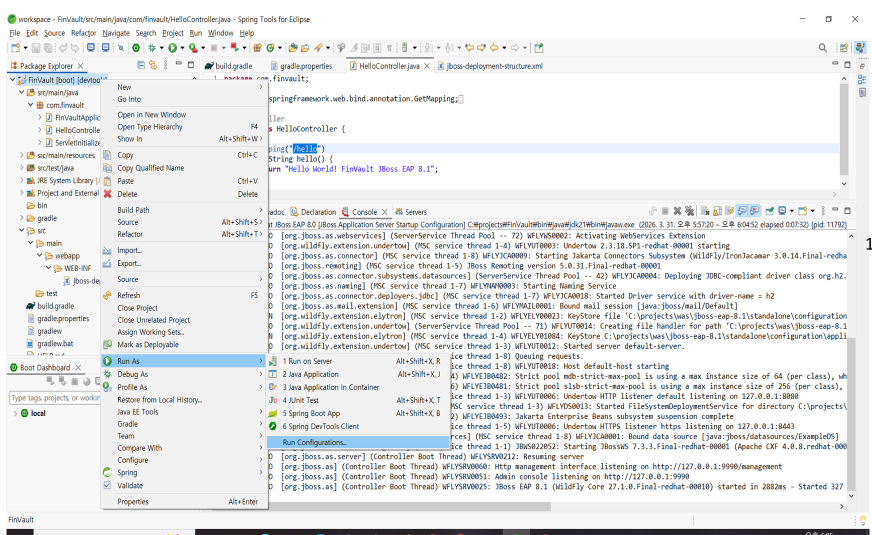Switch to the Declaration view tab

[x=313, y=212]
